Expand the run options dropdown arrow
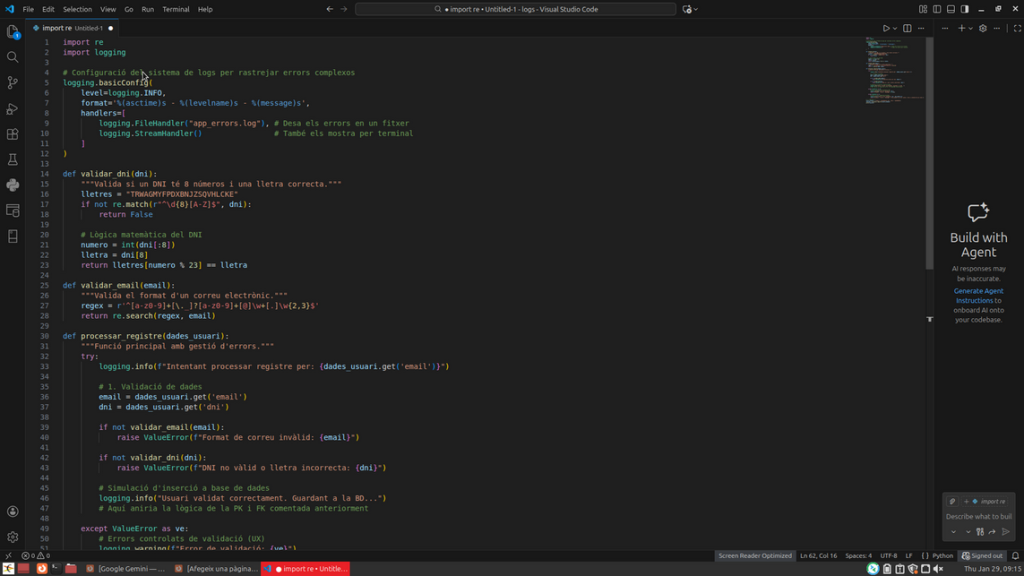1024x576 pixels. coord(895,28)
